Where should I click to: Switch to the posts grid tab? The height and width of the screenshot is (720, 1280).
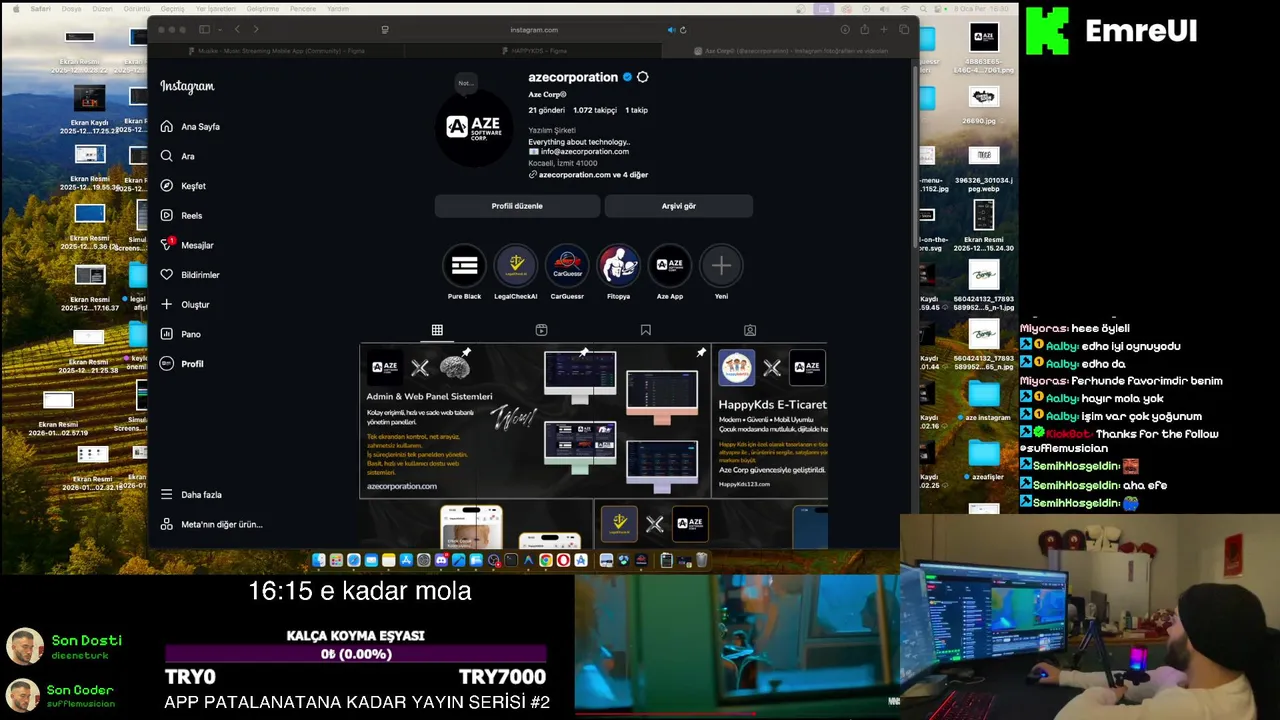click(x=437, y=330)
